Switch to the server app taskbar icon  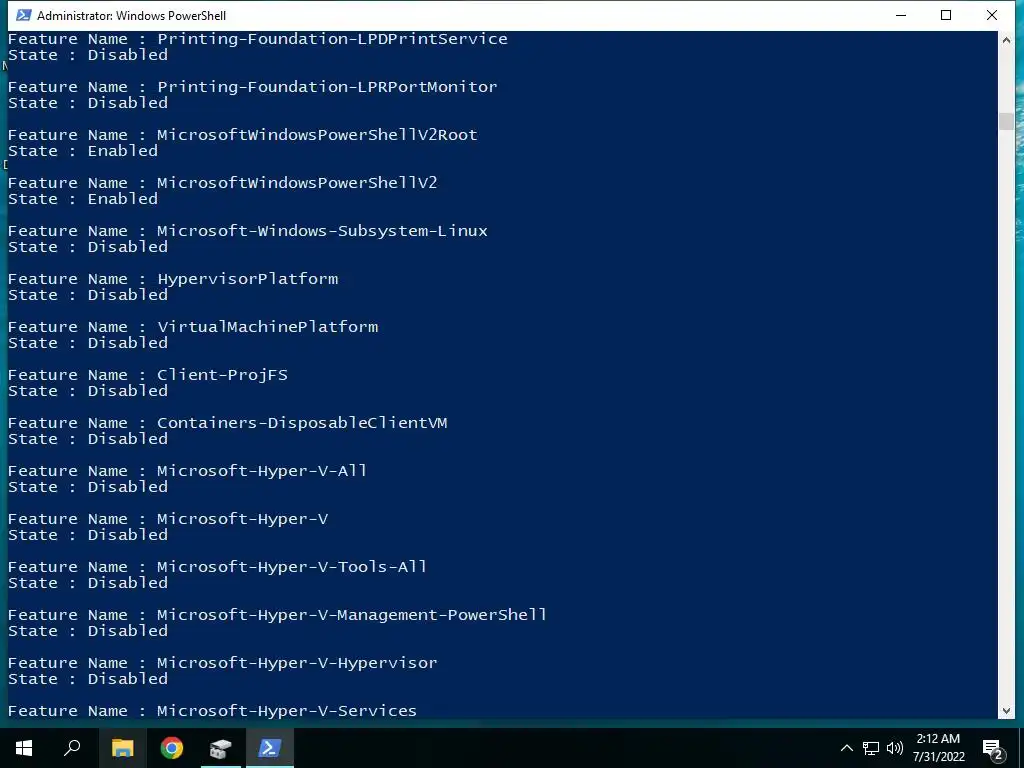221,748
